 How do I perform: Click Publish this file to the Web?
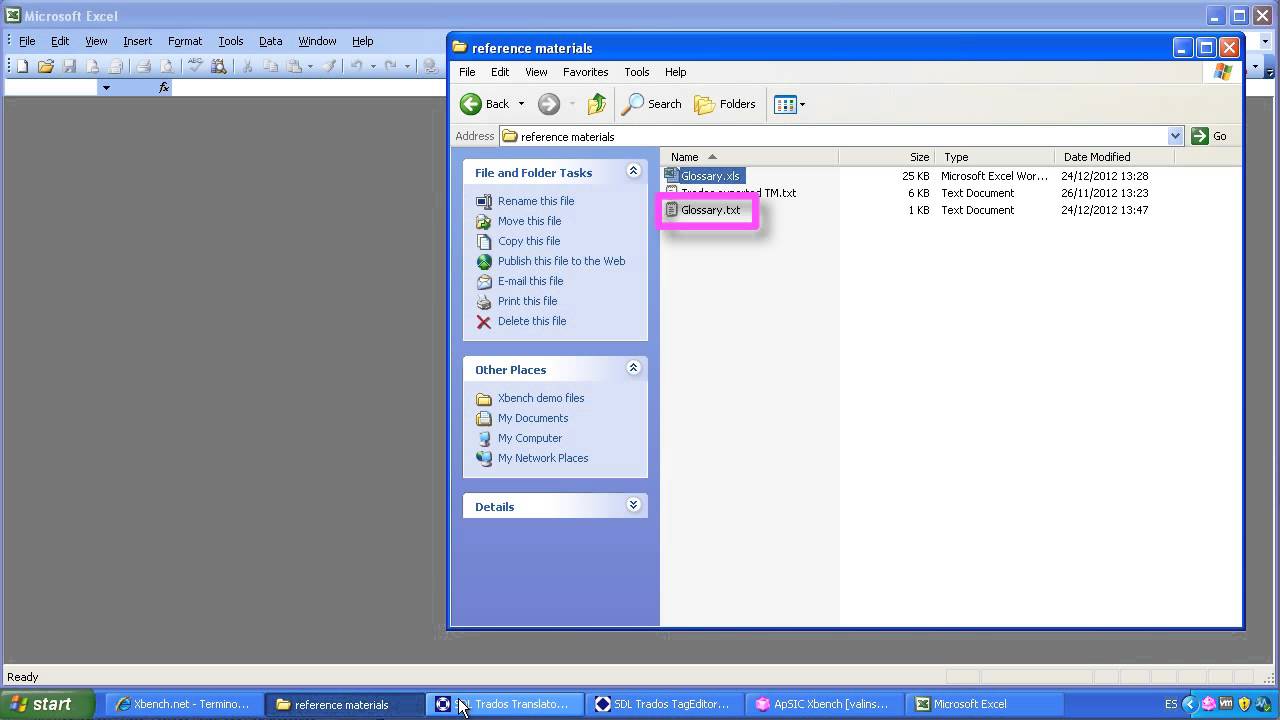click(x=561, y=261)
